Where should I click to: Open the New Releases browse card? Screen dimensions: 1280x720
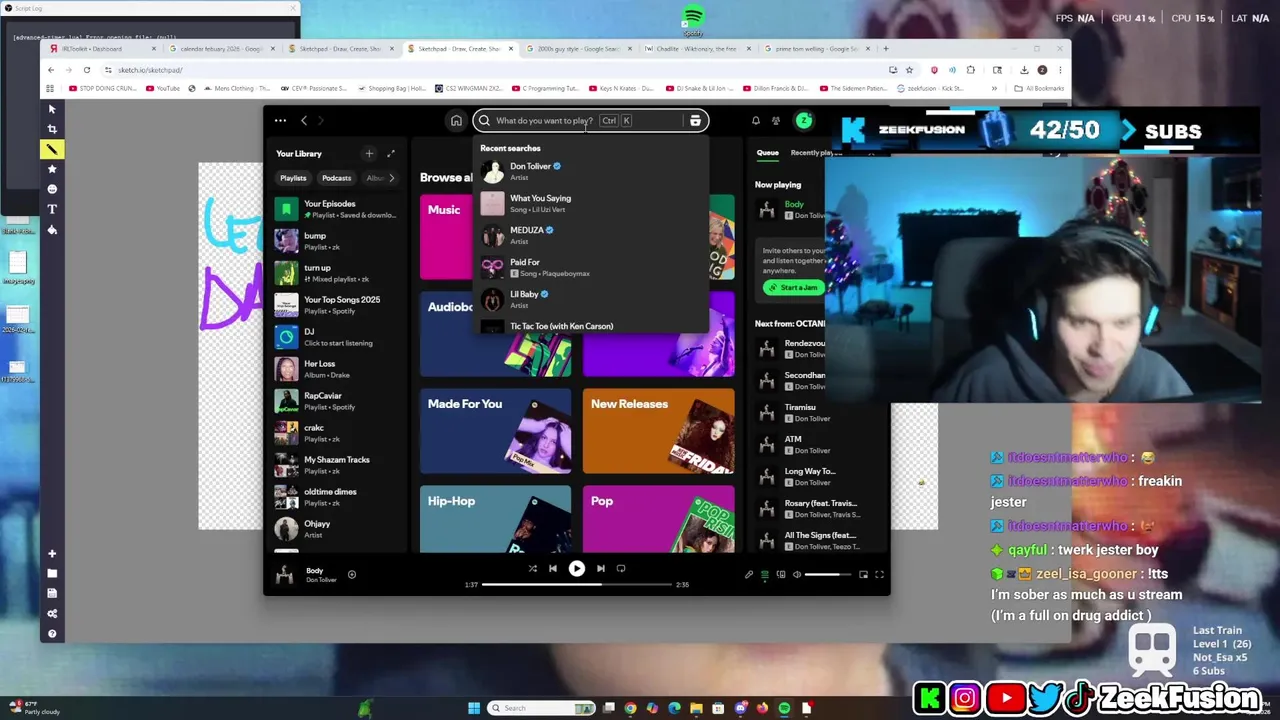(659, 431)
